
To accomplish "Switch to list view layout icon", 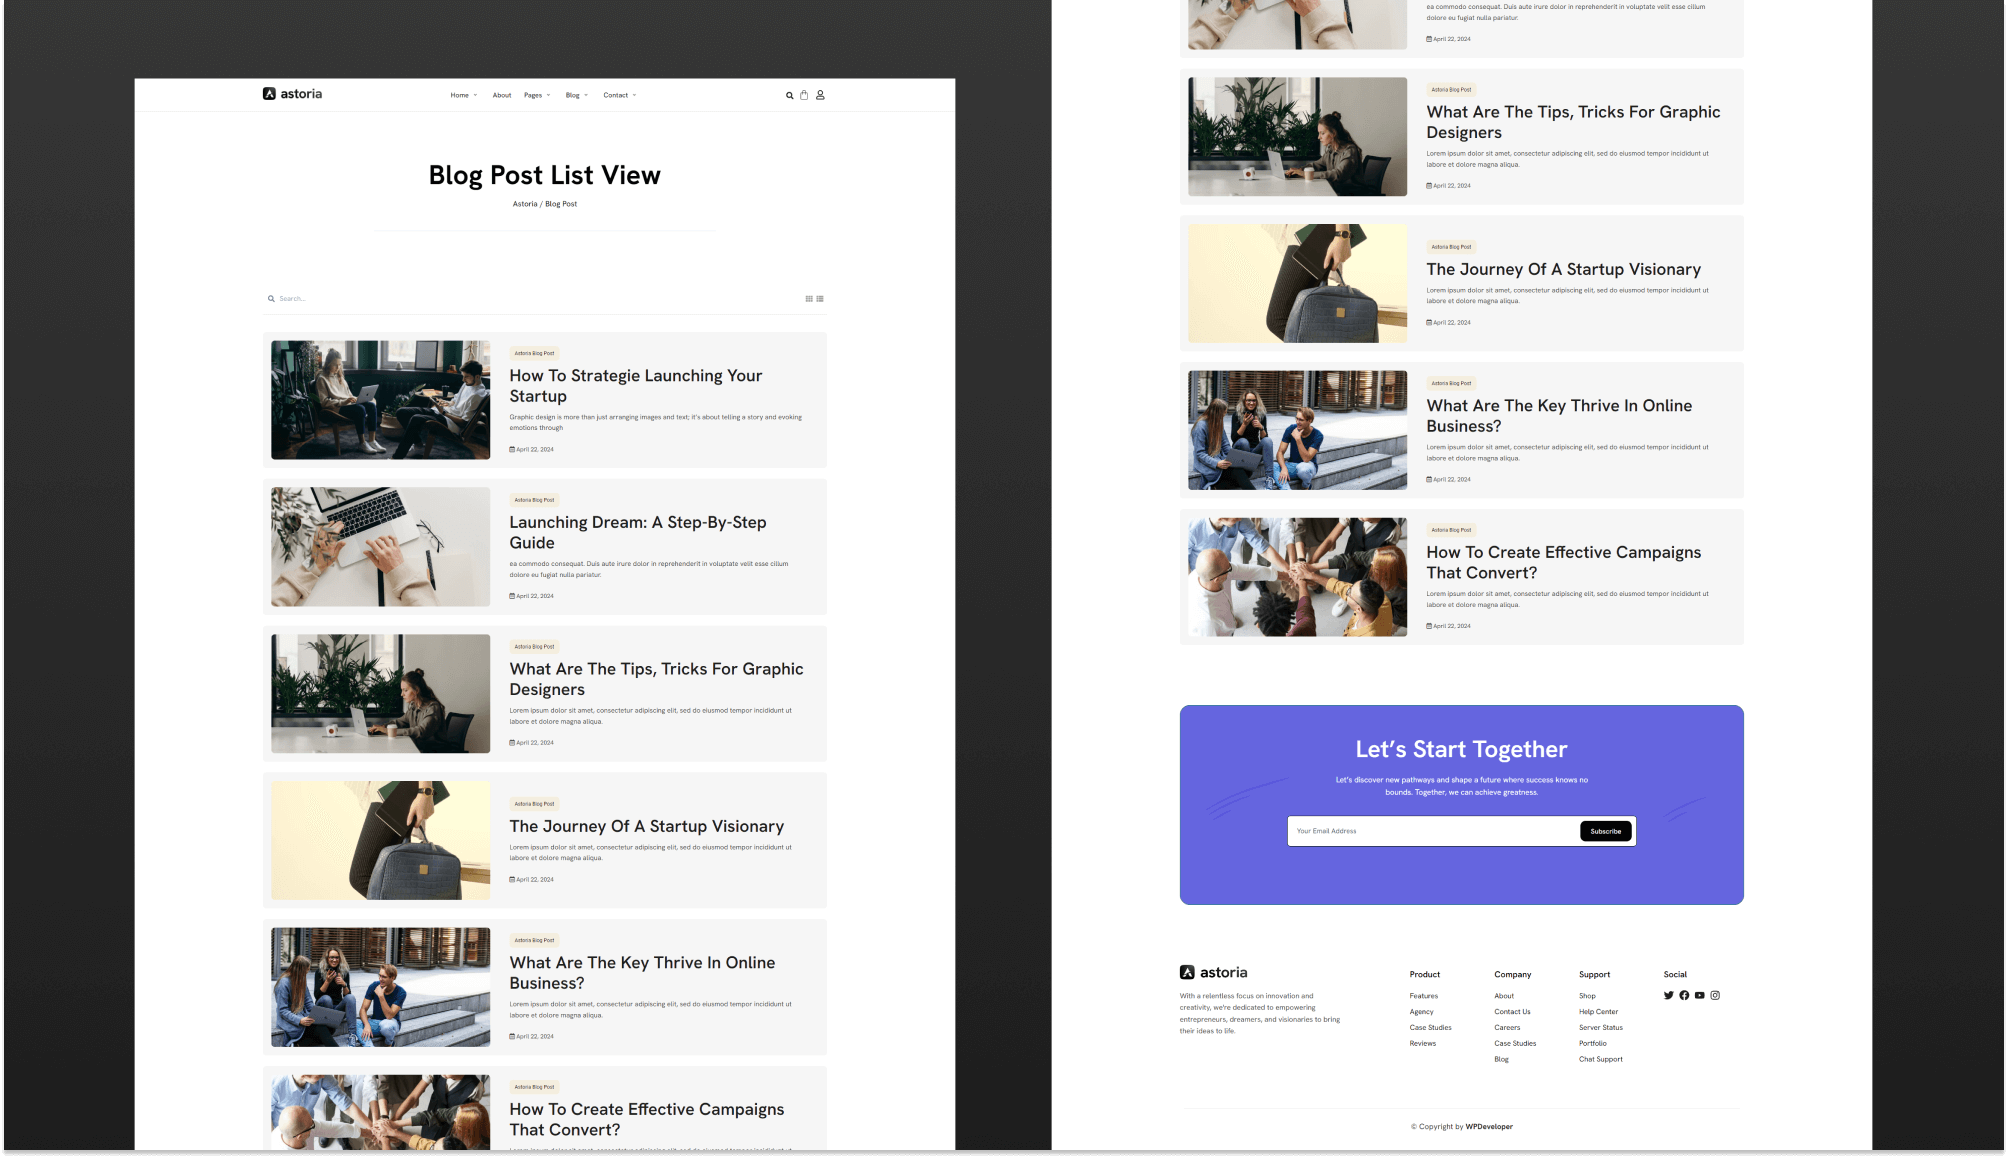I will tap(820, 299).
